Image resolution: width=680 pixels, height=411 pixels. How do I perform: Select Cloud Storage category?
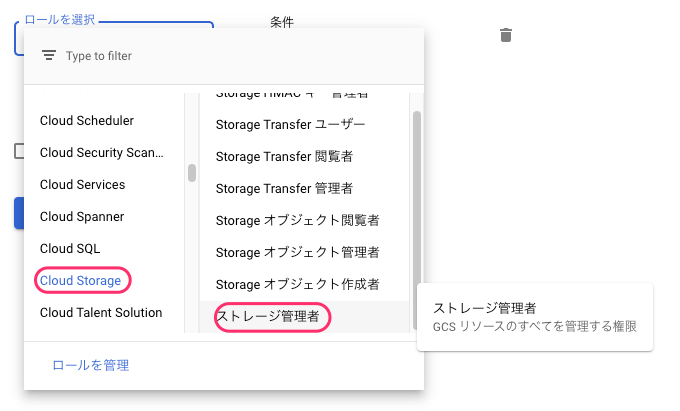point(80,281)
